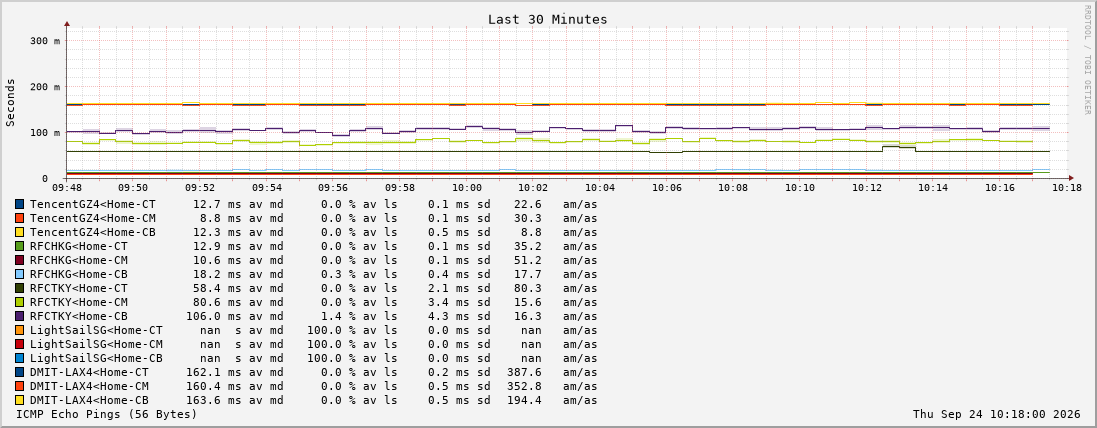Click the ICMP Echo Pings footer text
The height and width of the screenshot is (428, 1097).
pos(107,415)
